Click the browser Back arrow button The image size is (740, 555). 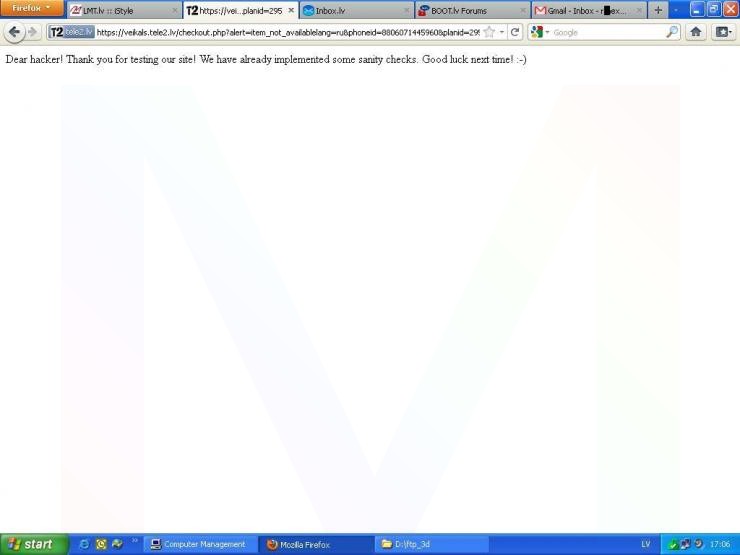(14, 32)
